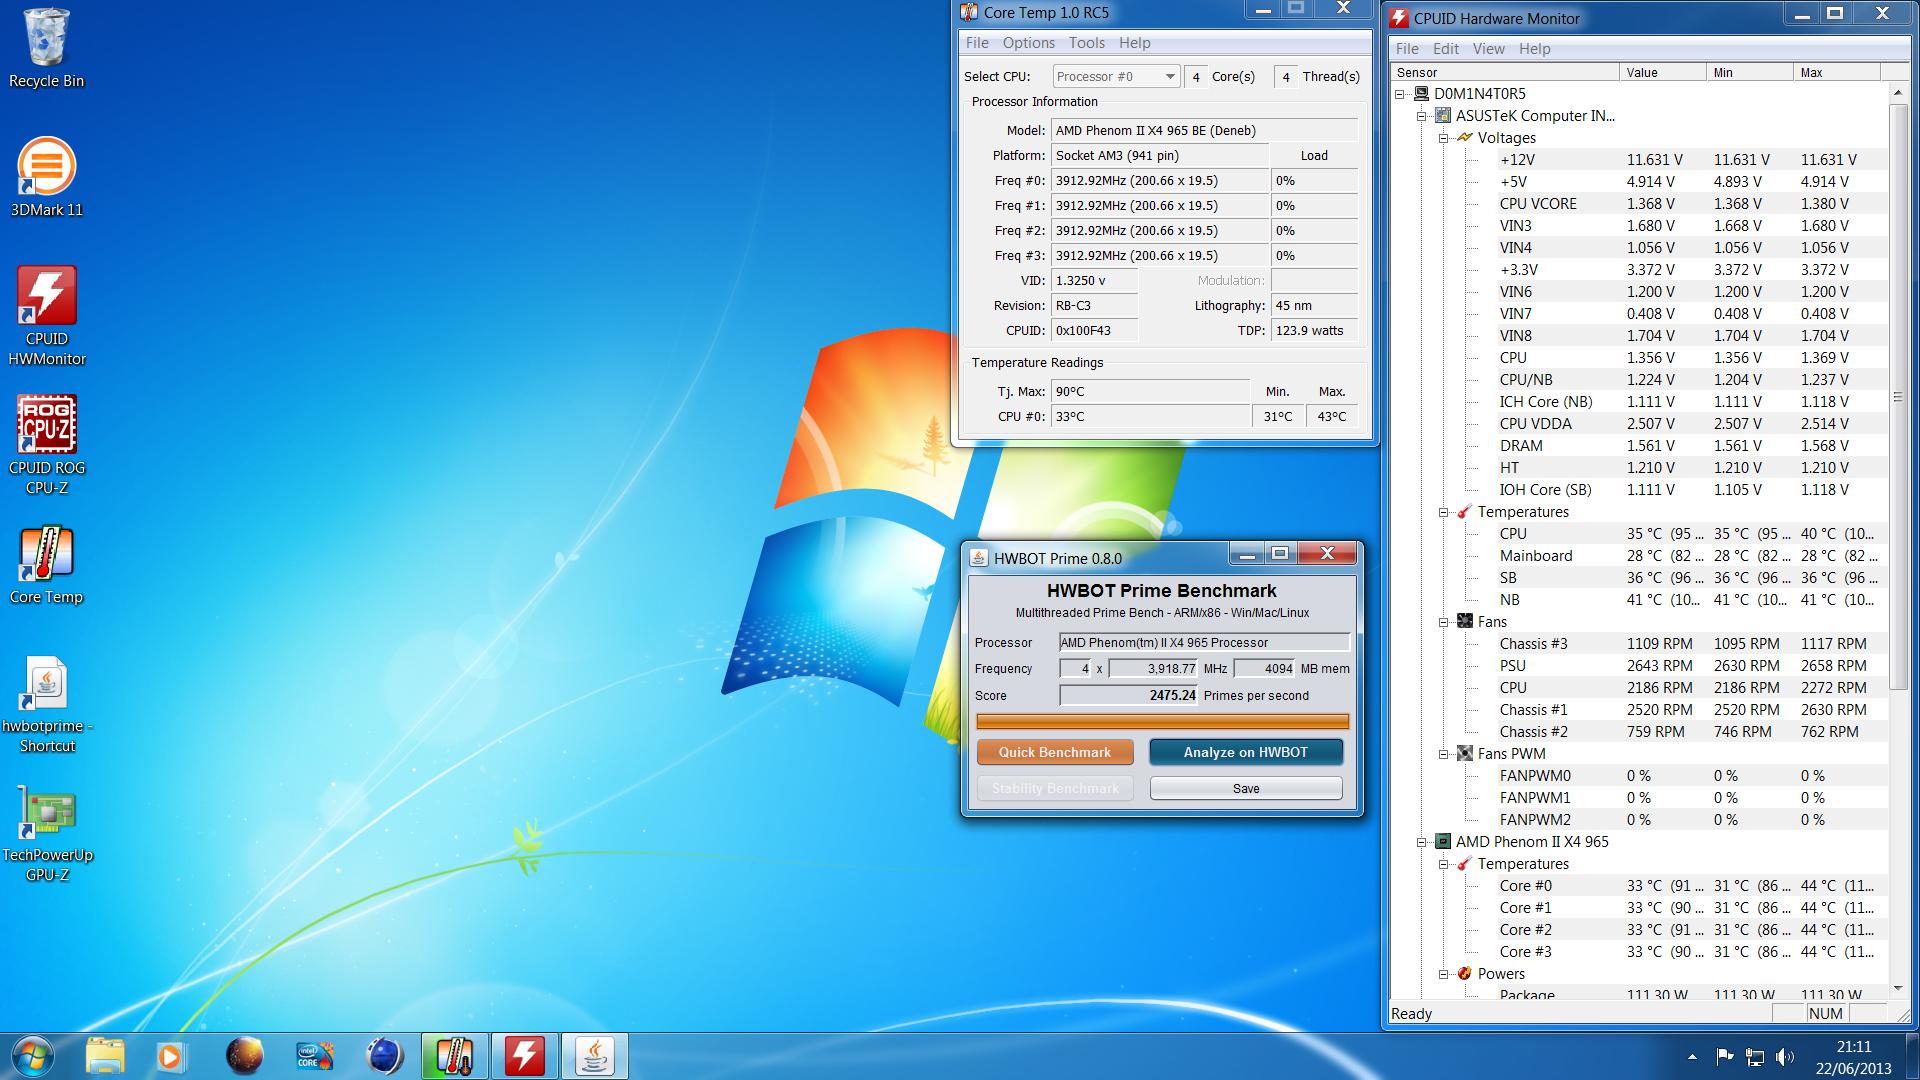Open the Intel Core taskbar icon
The image size is (1920, 1080).
tap(314, 1056)
